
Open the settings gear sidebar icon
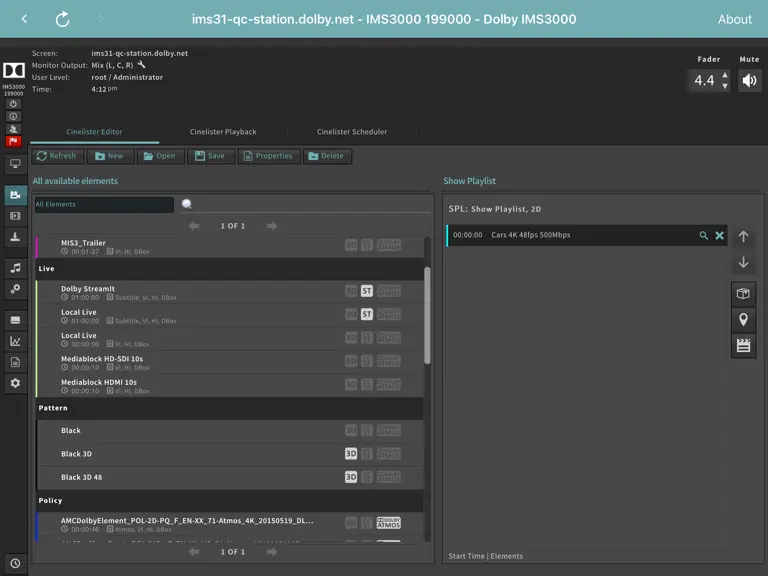tap(15, 383)
